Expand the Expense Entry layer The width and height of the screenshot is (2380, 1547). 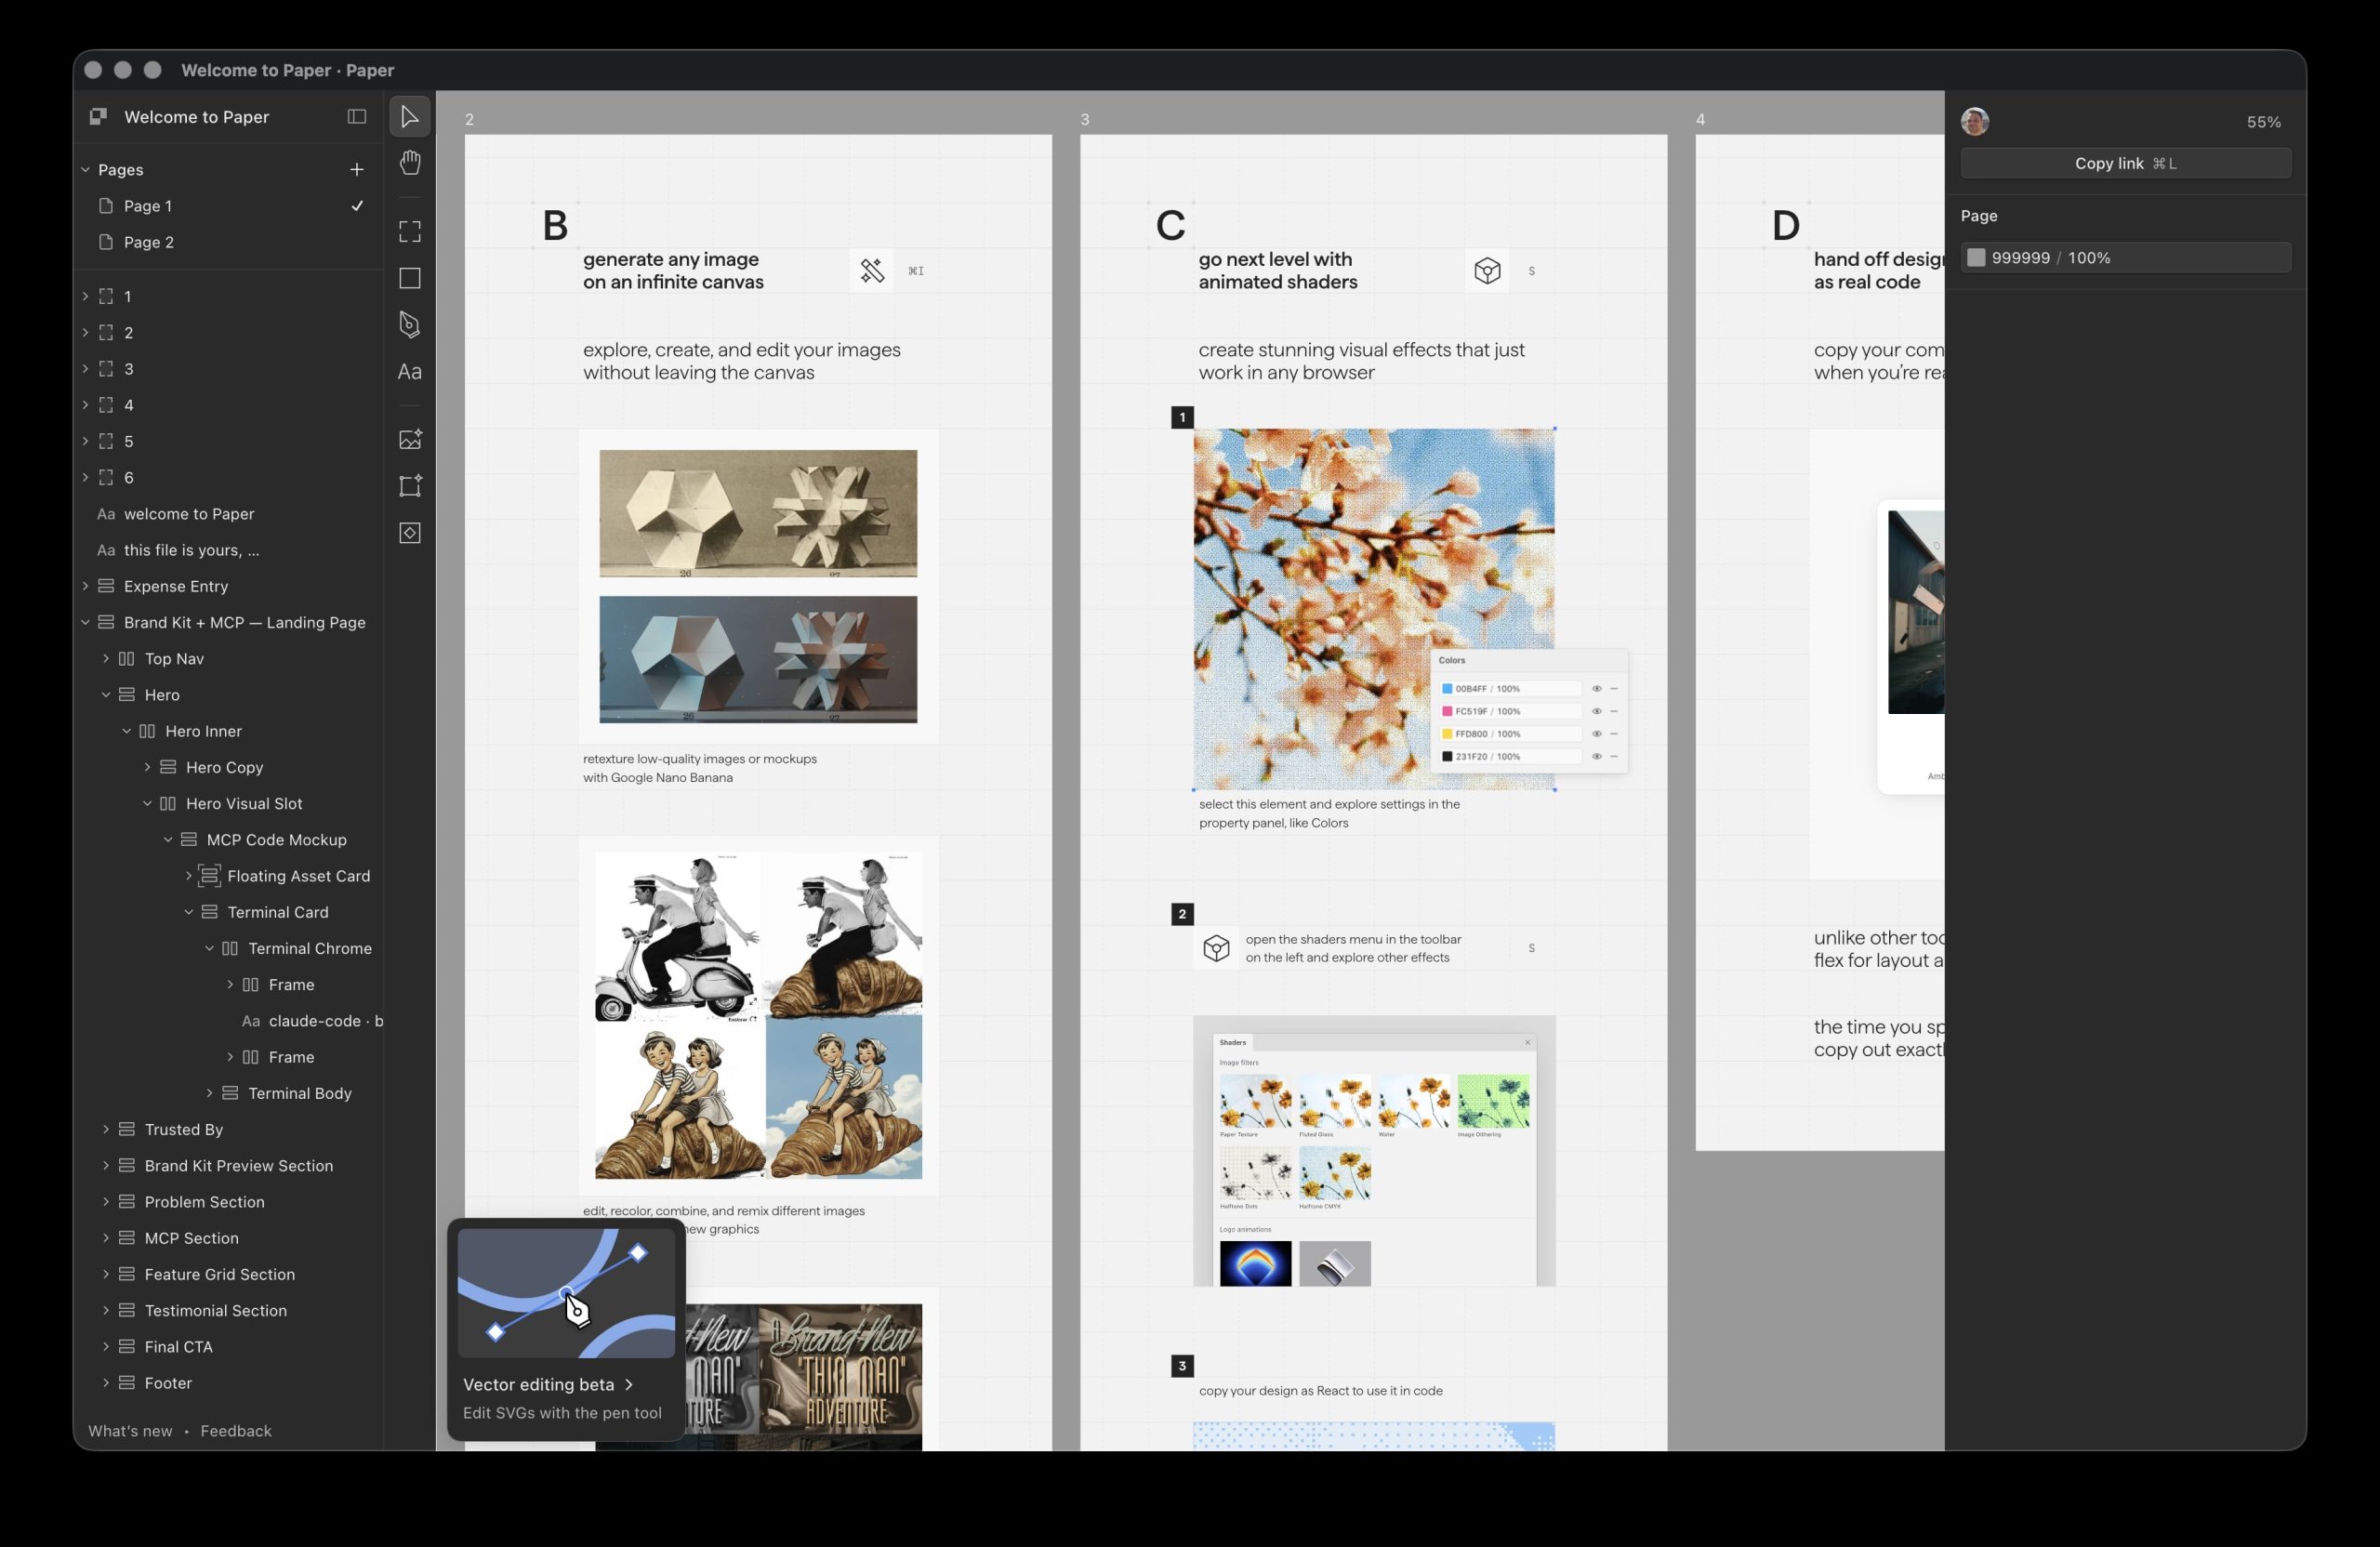click(x=86, y=586)
